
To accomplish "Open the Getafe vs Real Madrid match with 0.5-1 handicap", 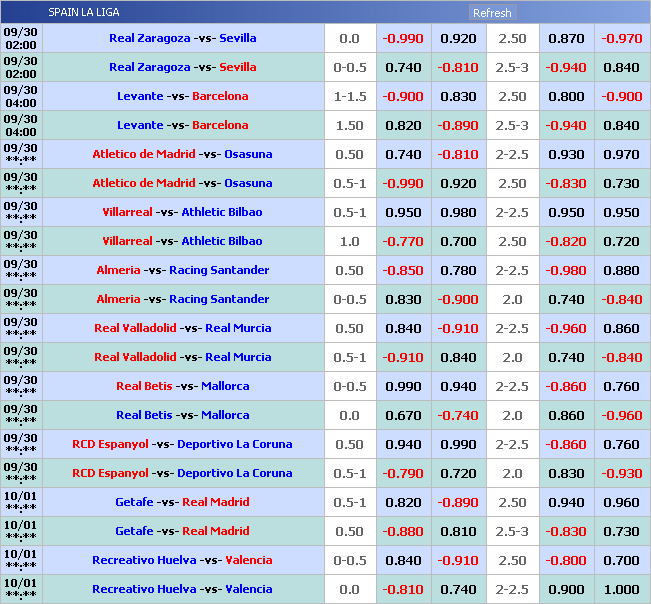I will click(182, 502).
